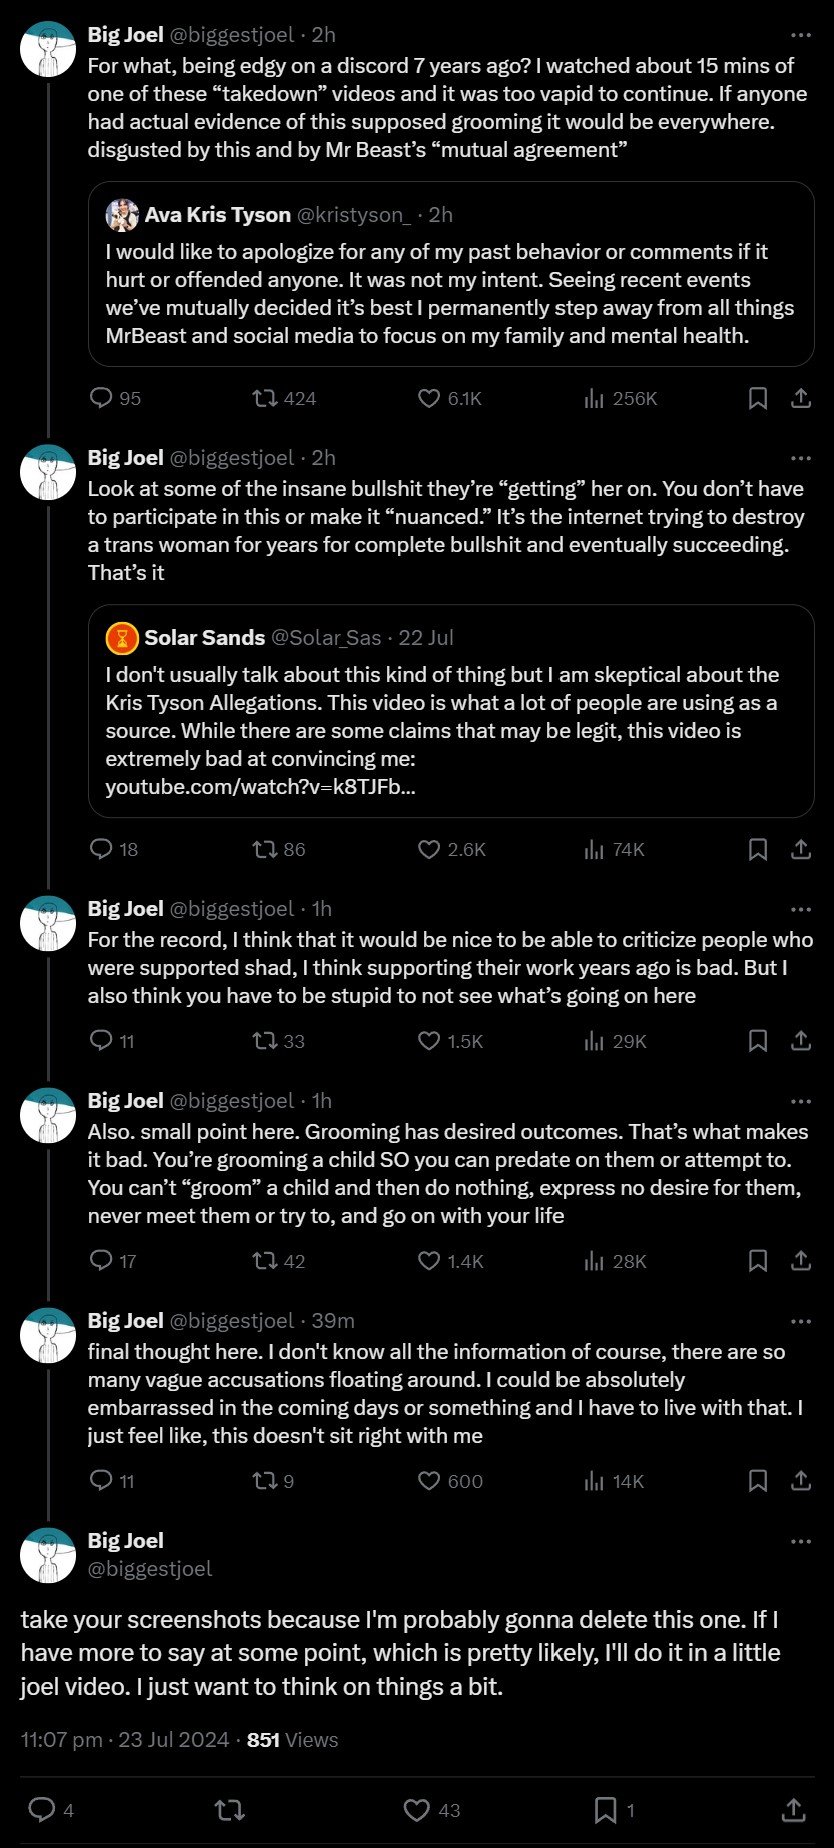Repost the main tweet

230,1810
